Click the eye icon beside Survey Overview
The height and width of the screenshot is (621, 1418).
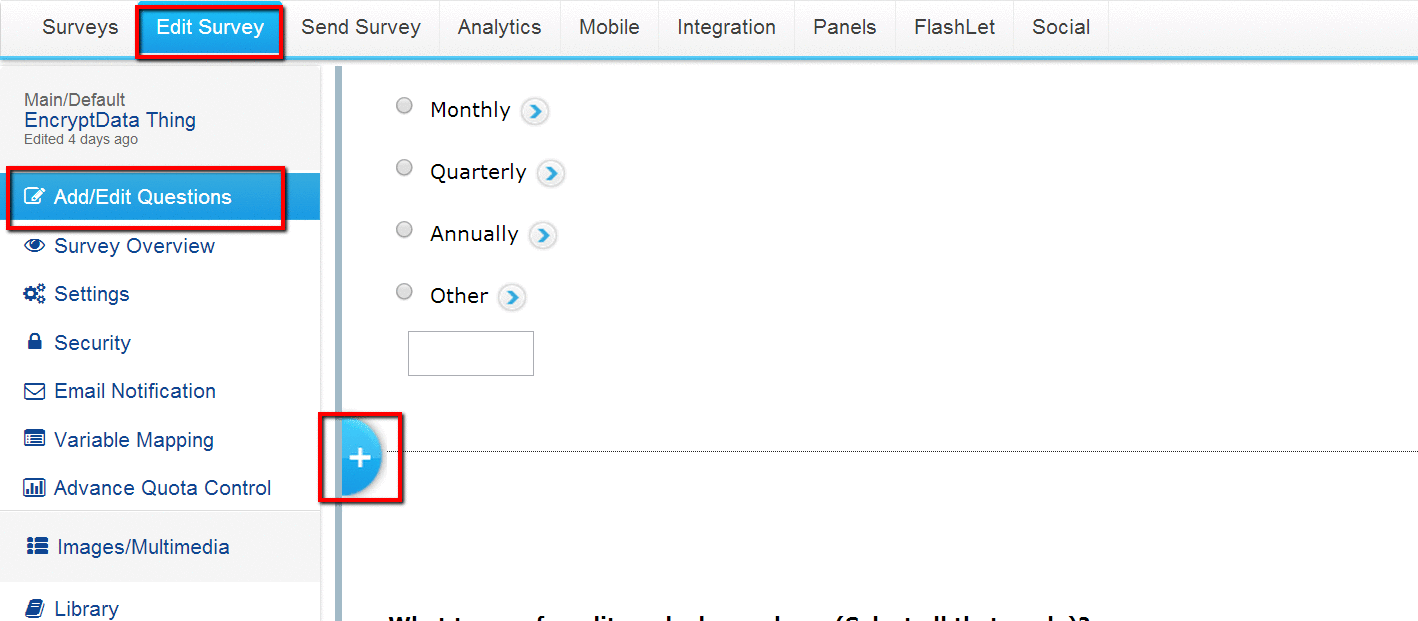pyautogui.click(x=35, y=245)
